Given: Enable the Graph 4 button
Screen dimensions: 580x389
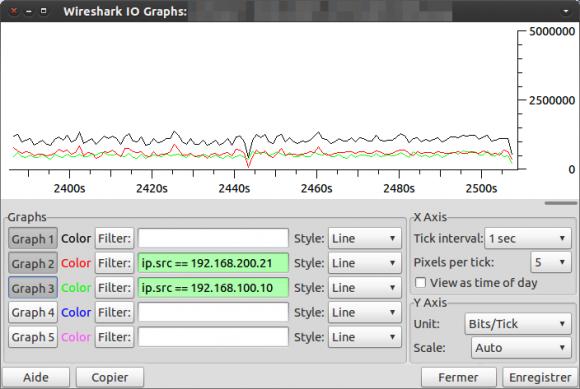Looking at the screenshot, I should point(33,312).
